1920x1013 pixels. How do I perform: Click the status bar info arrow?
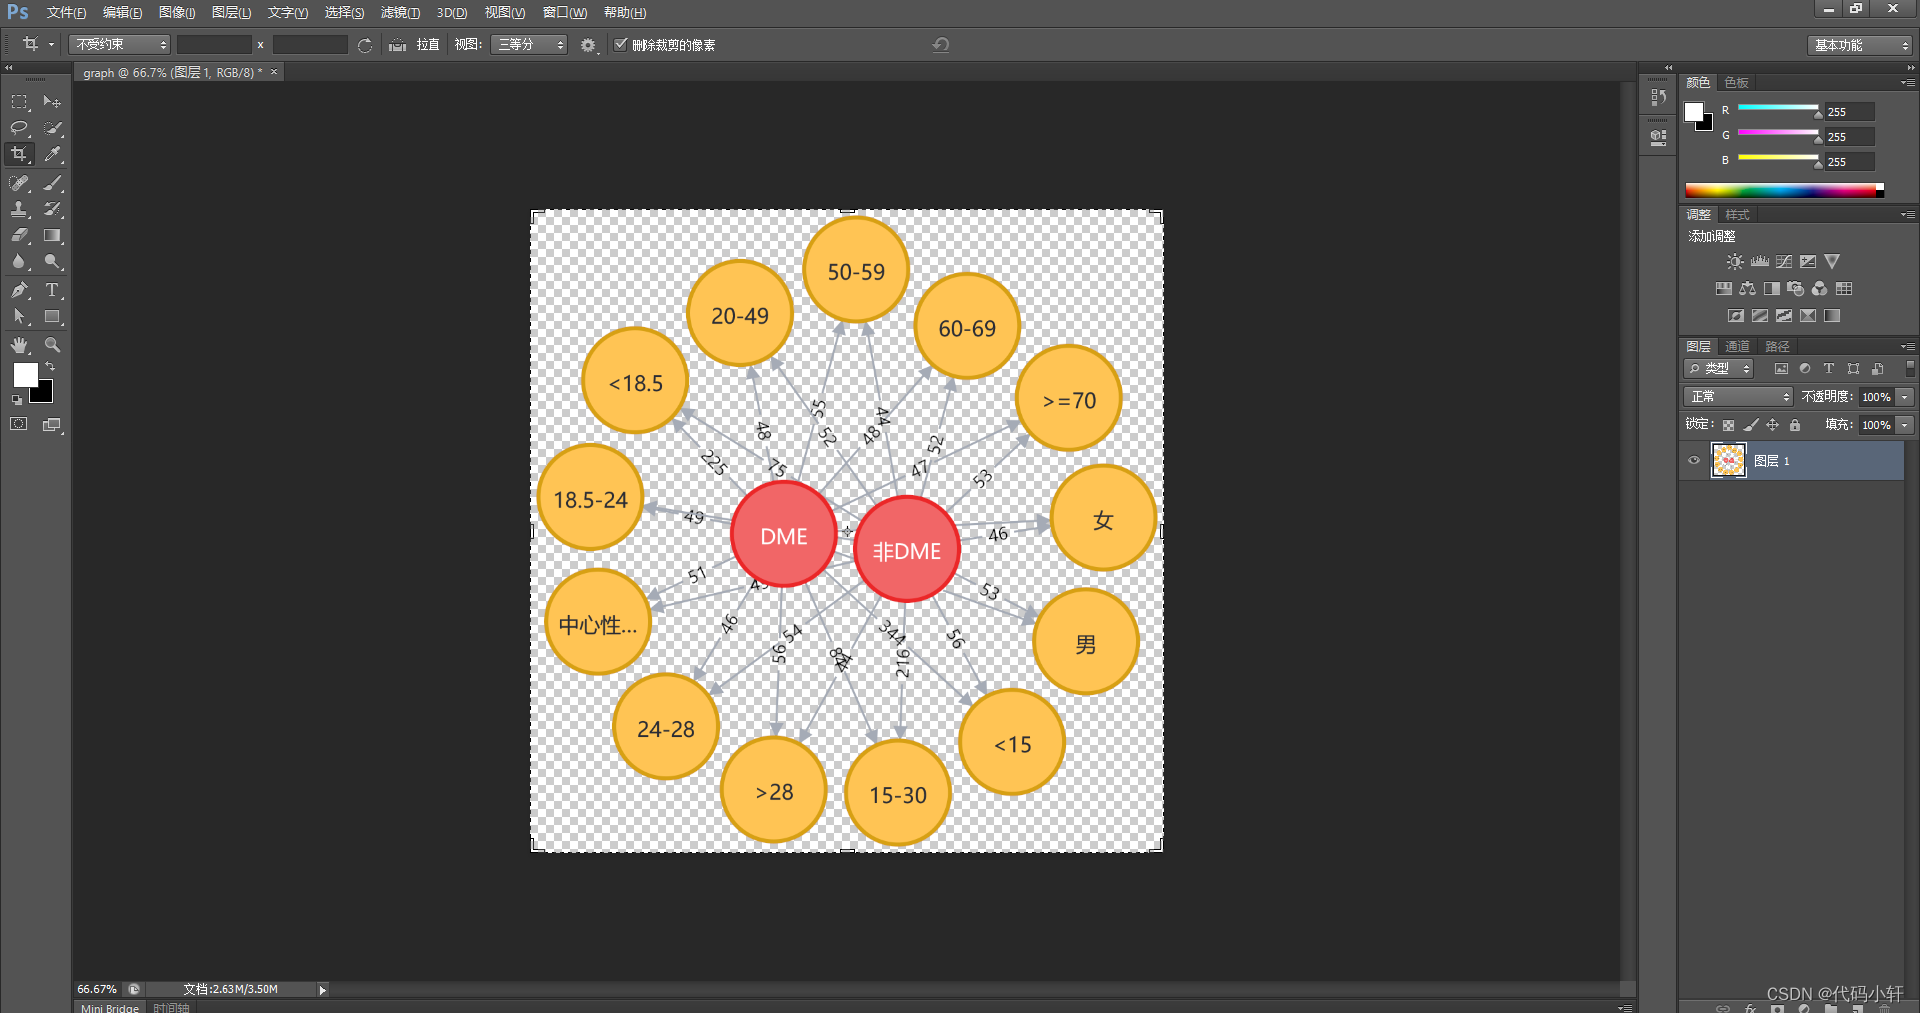click(x=323, y=990)
